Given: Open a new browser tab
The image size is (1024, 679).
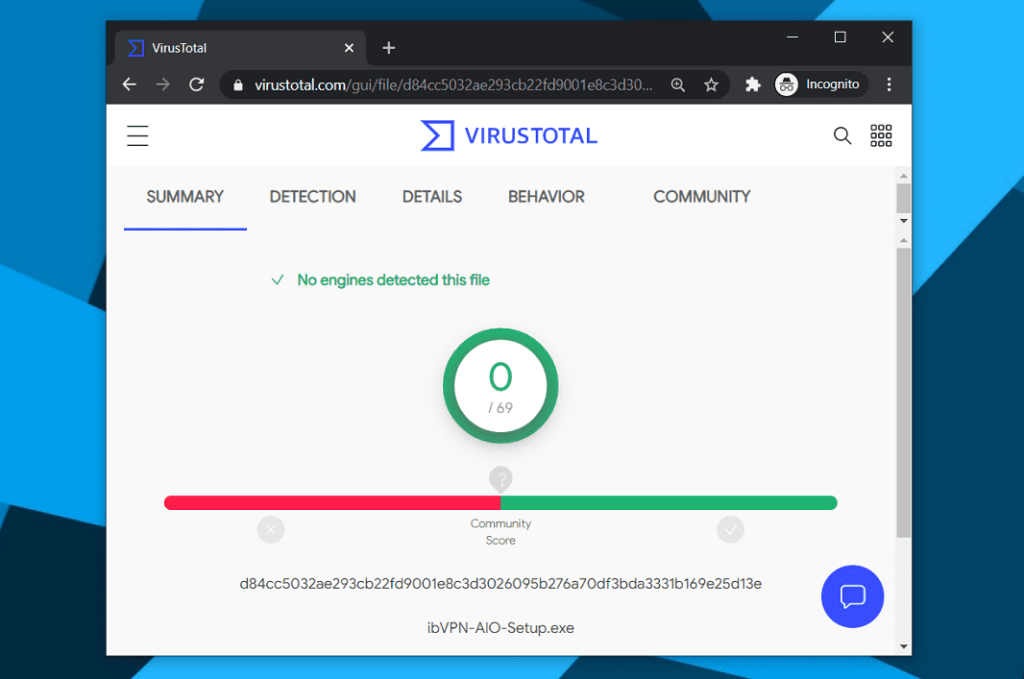Looking at the screenshot, I should (389, 48).
